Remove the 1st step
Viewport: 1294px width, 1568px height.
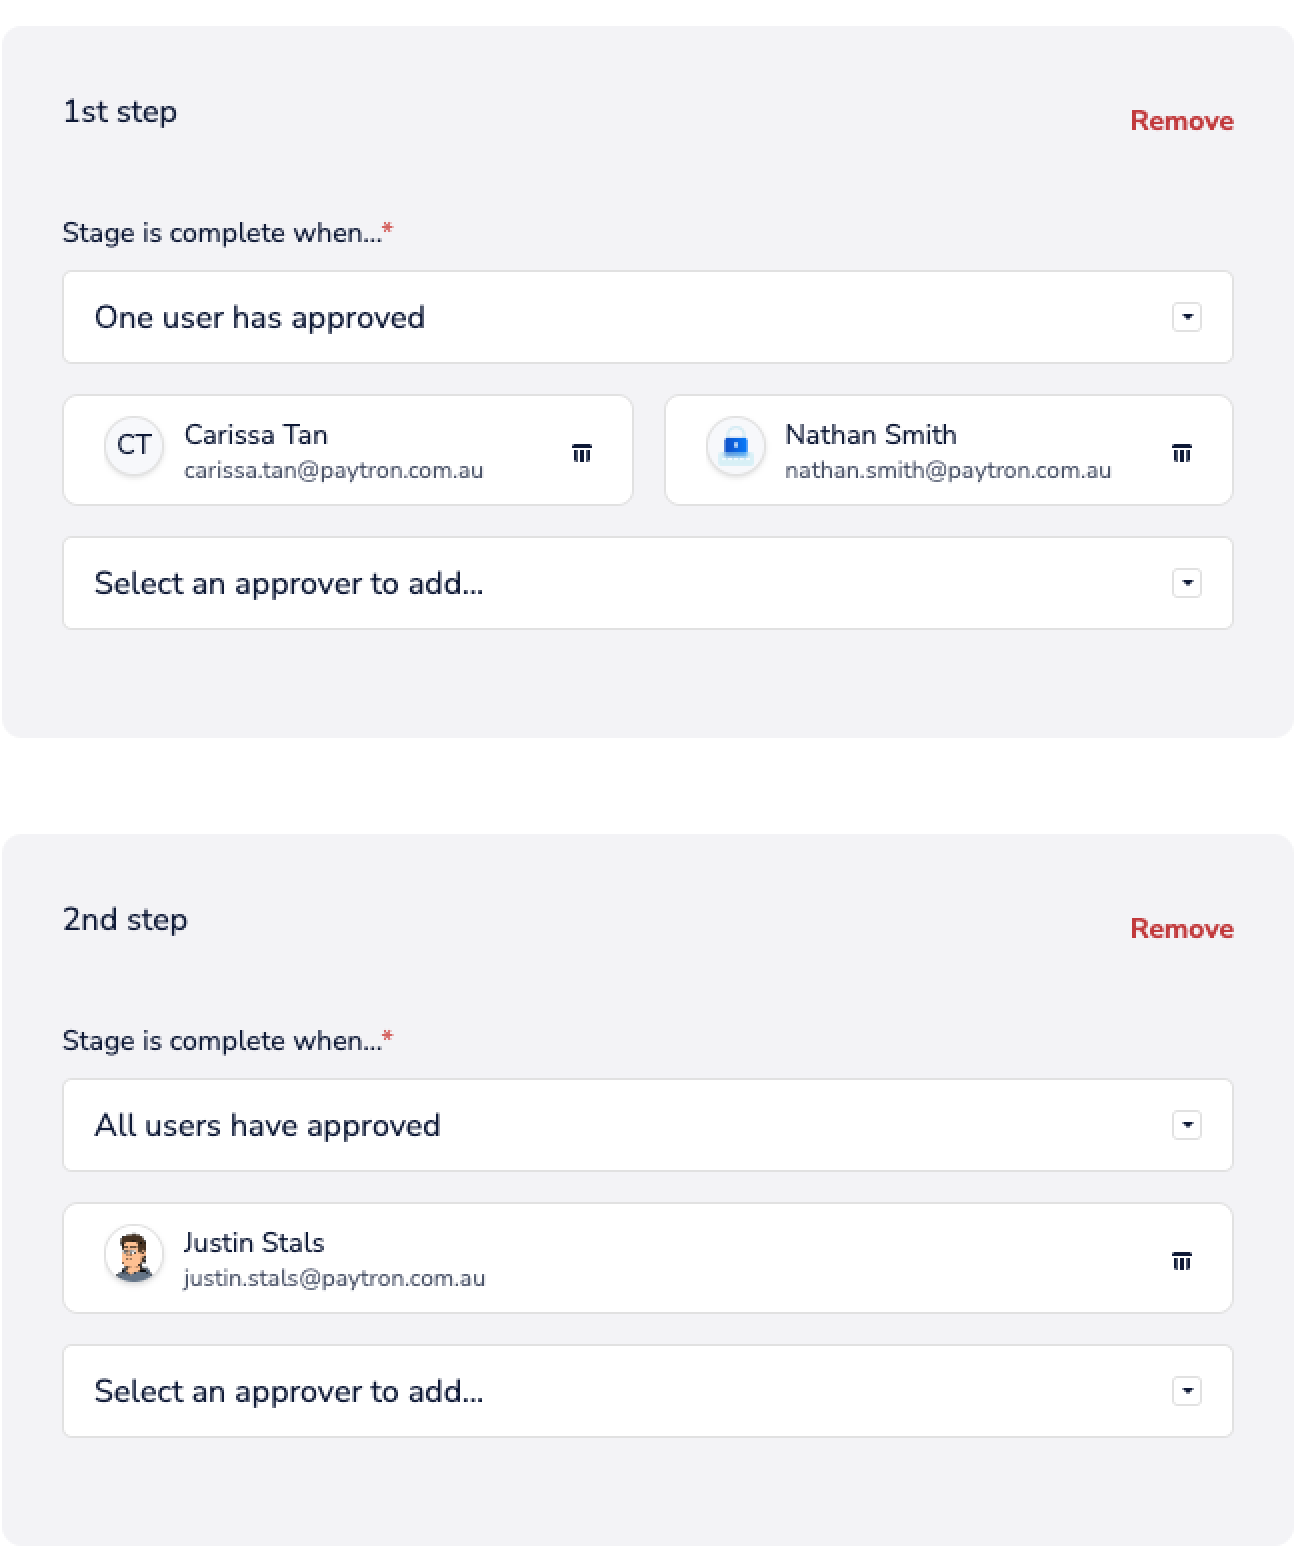1181,121
